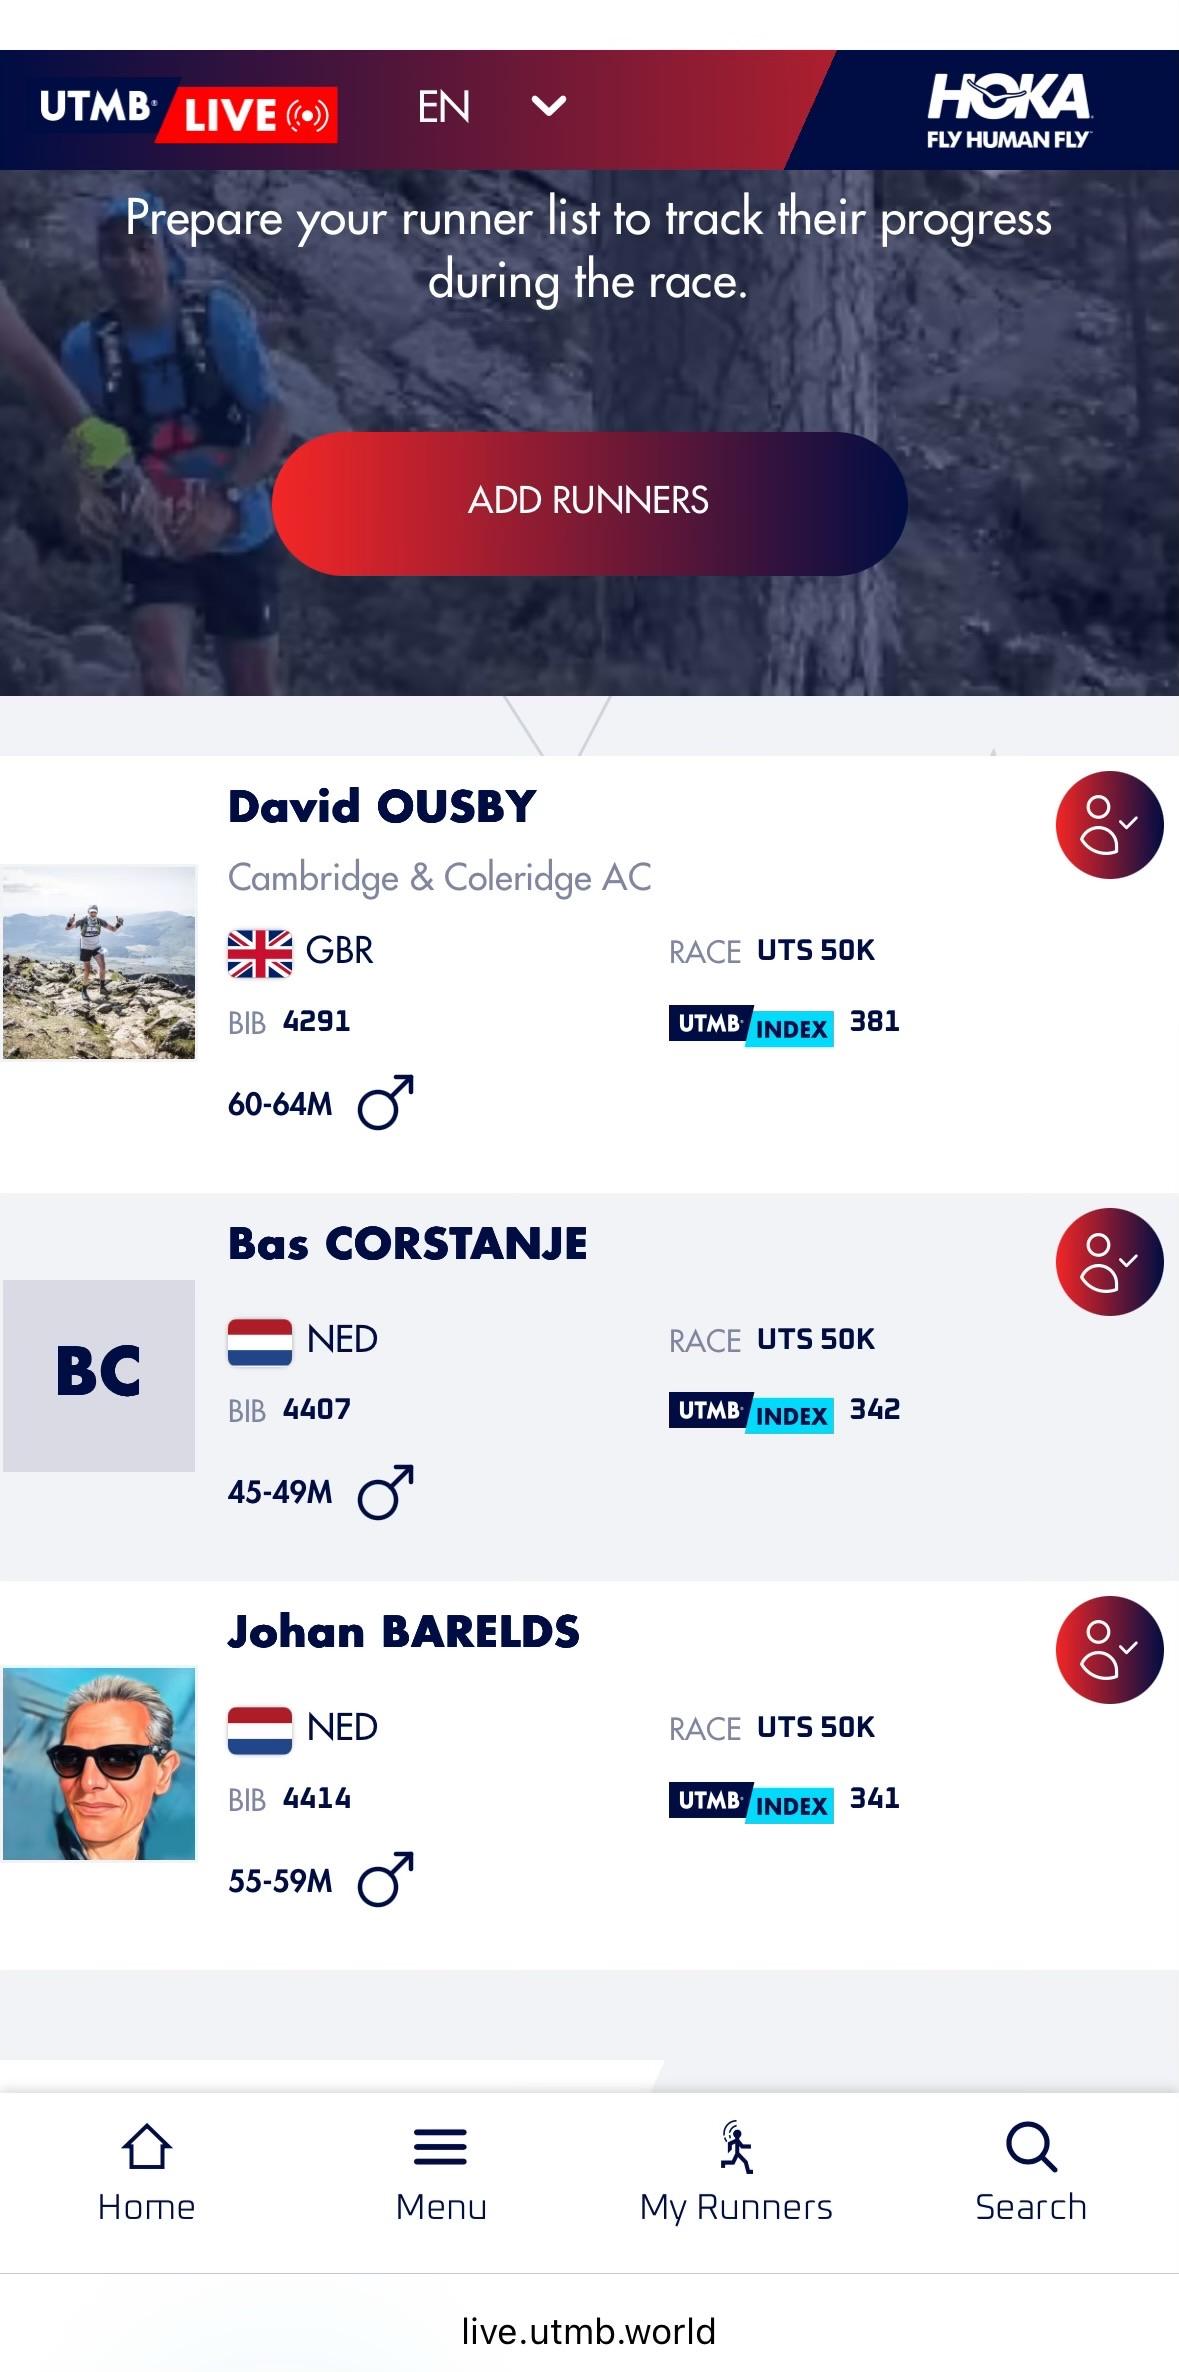Click UTMB Index badge for Johan BARELDS
This screenshot has width=1179, height=2372.
pyautogui.click(x=751, y=1801)
